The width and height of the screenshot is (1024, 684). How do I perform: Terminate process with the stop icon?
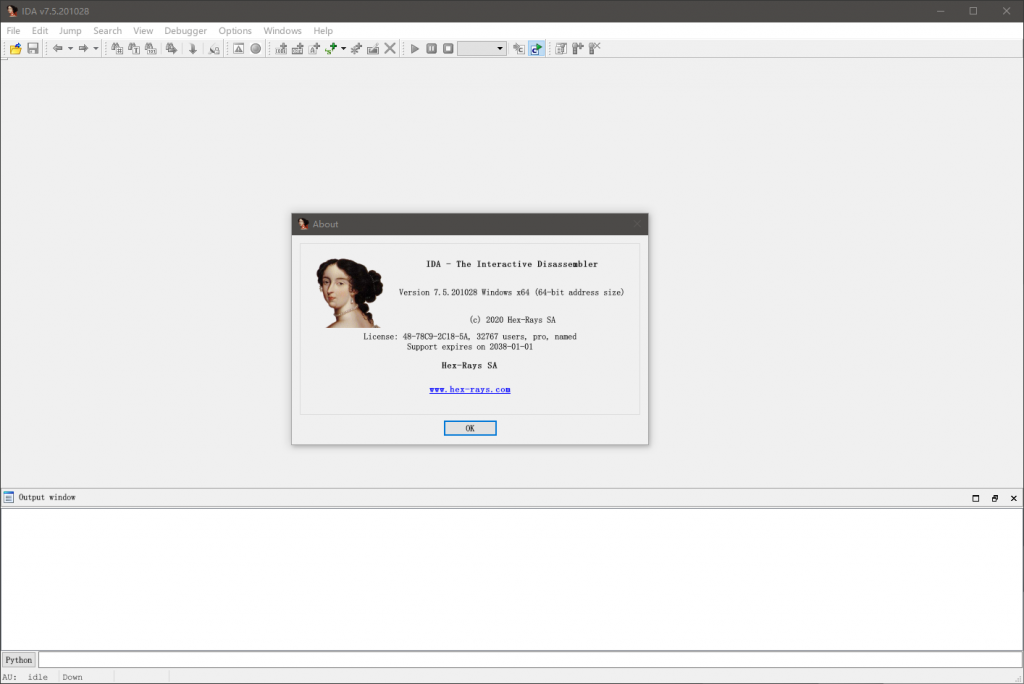click(448, 48)
